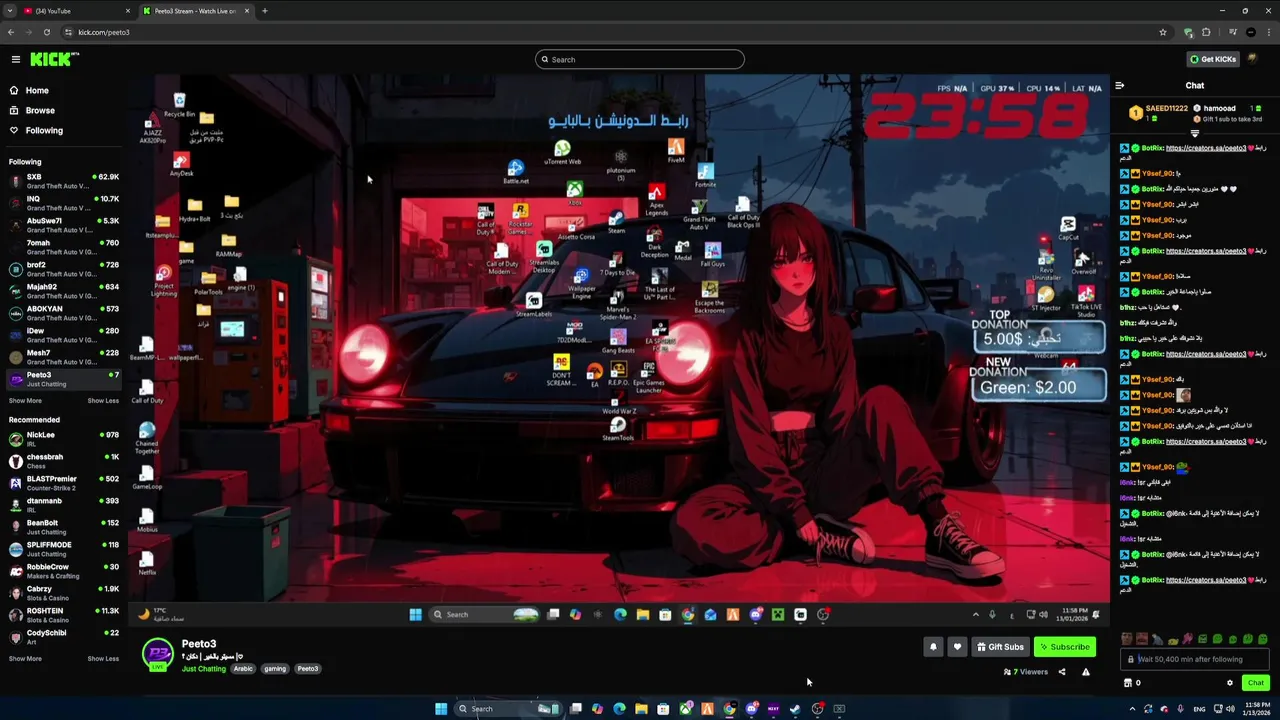Click the chat message input box

1196,659
